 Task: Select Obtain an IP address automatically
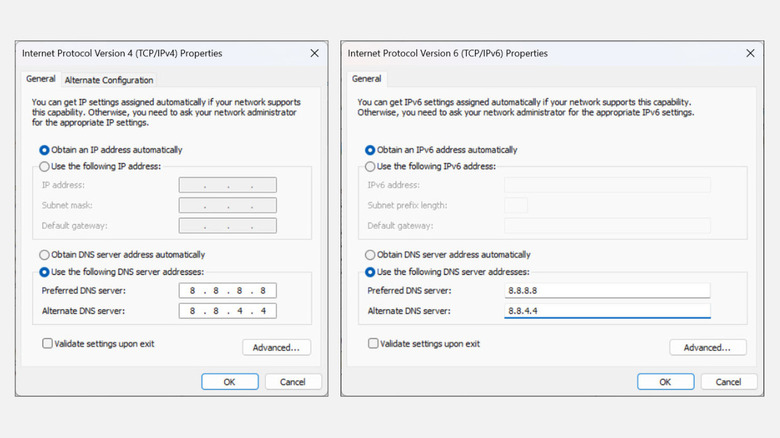coord(45,150)
